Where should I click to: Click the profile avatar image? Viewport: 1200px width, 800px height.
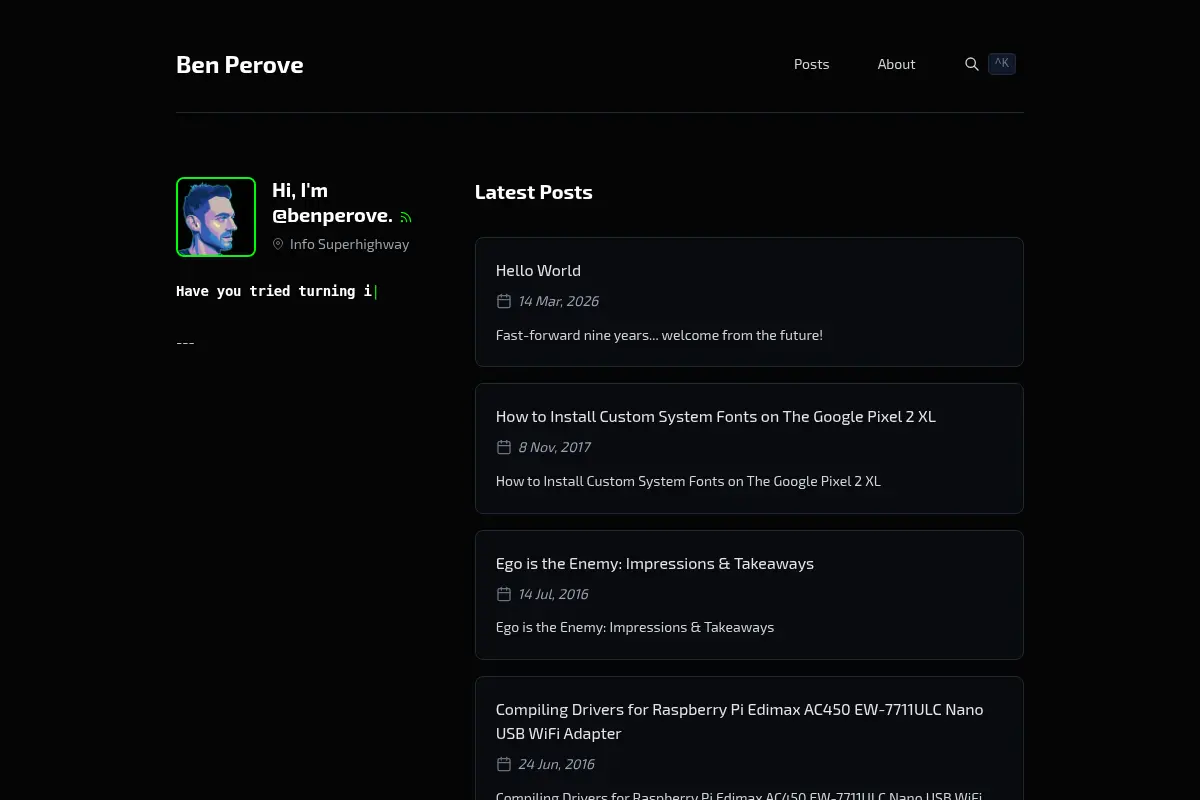(216, 217)
